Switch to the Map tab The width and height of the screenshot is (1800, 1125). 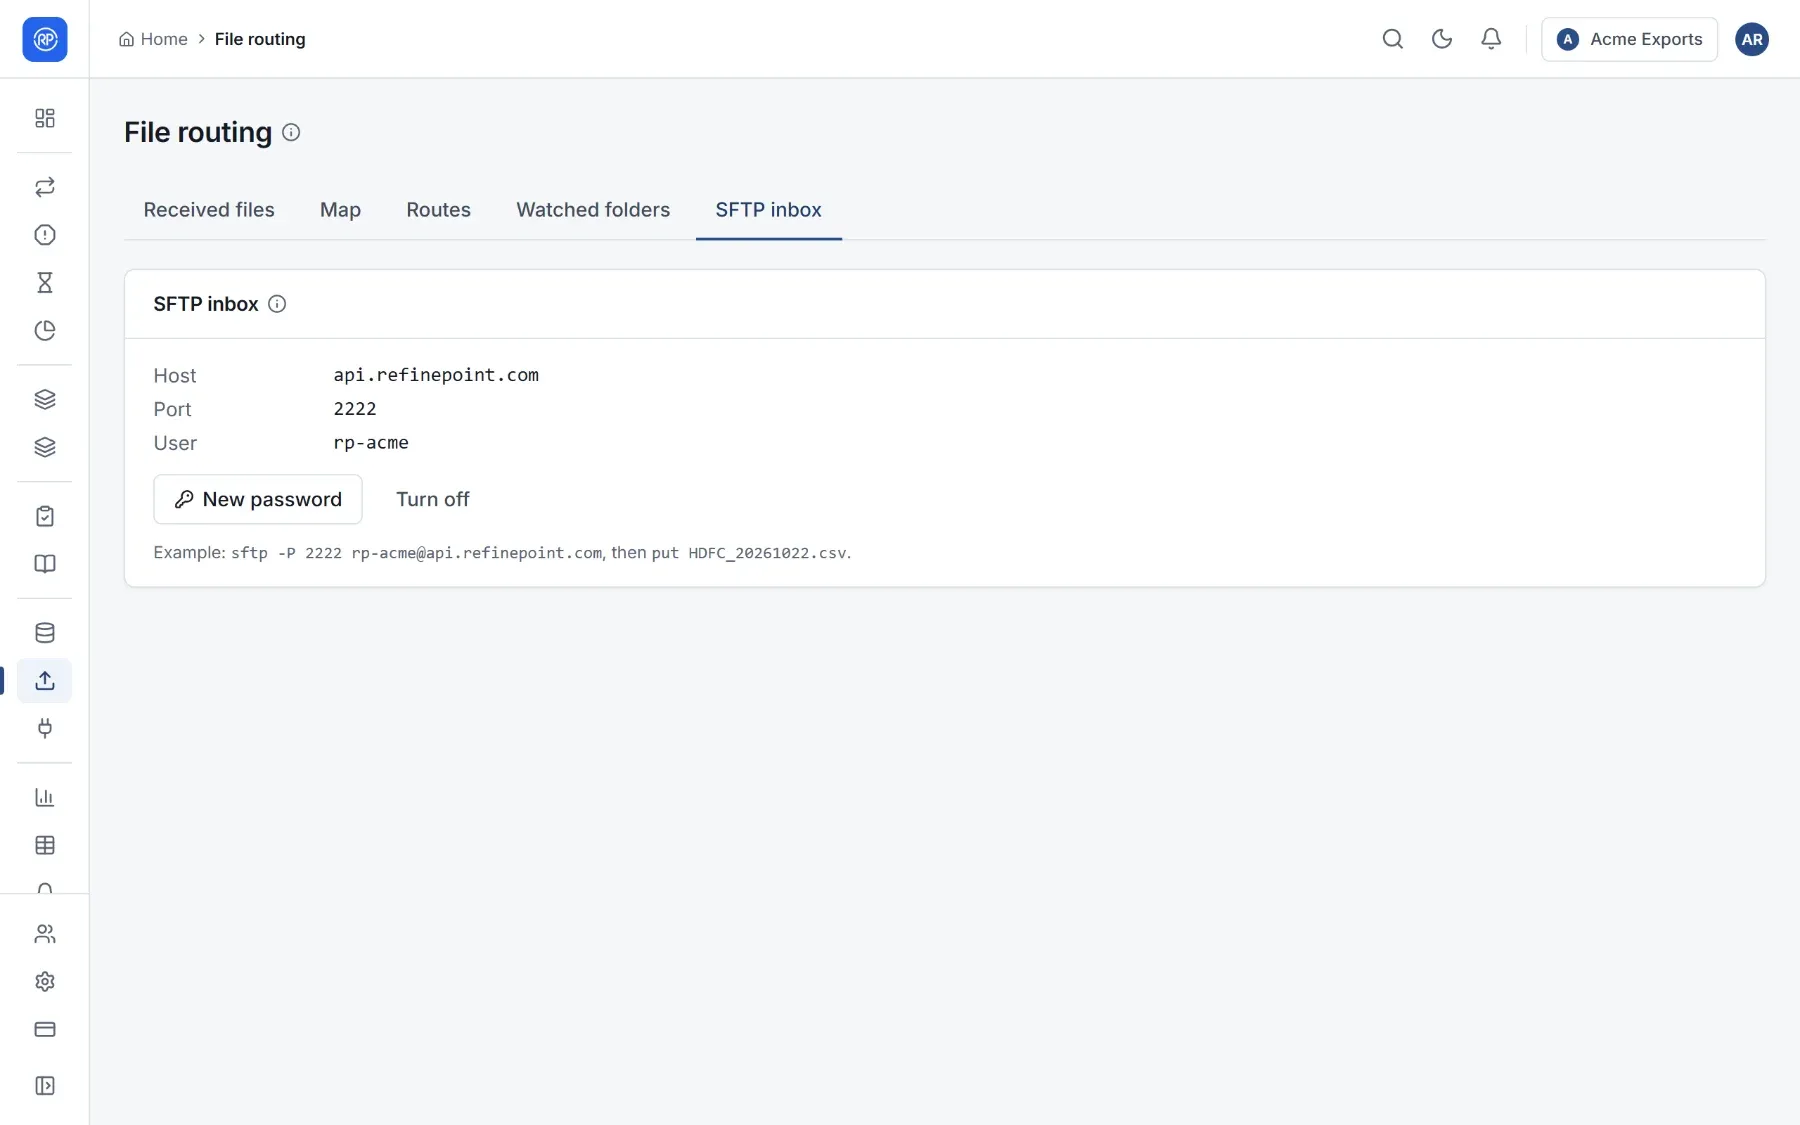click(x=340, y=210)
